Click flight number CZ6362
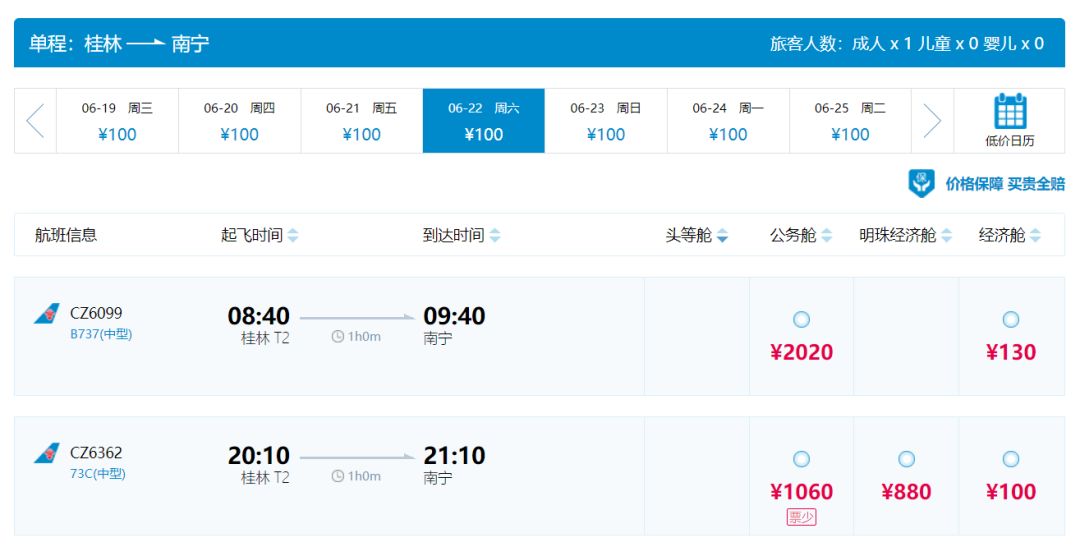1080x556 pixels. point(96,453)
